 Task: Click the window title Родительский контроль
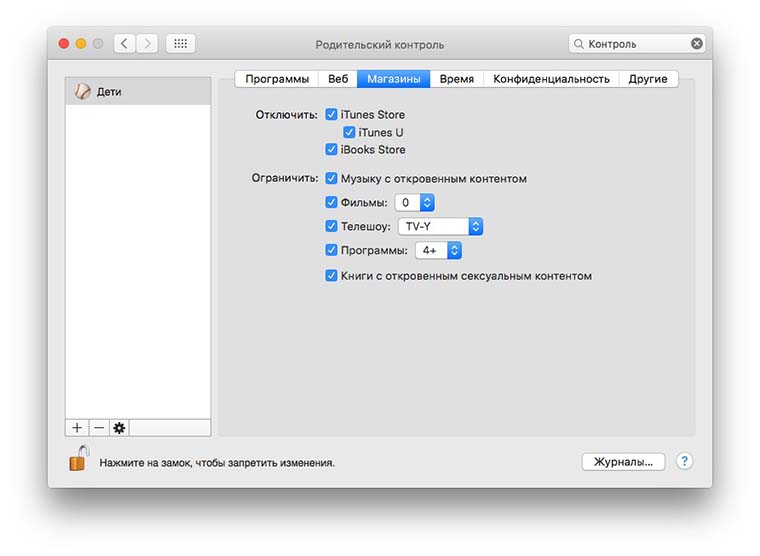[380, 45]
